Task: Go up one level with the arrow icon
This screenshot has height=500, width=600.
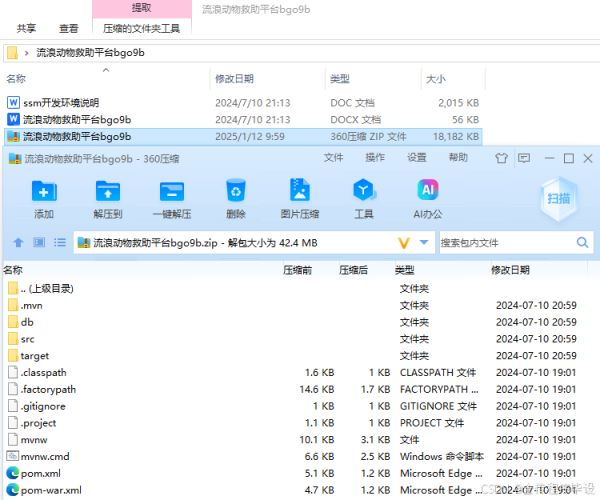Action: [18, 243]
